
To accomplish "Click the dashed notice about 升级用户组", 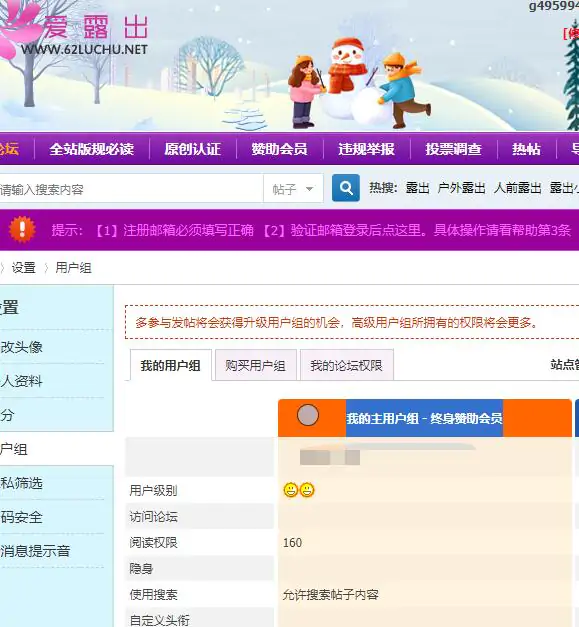I will click(352, 322).
